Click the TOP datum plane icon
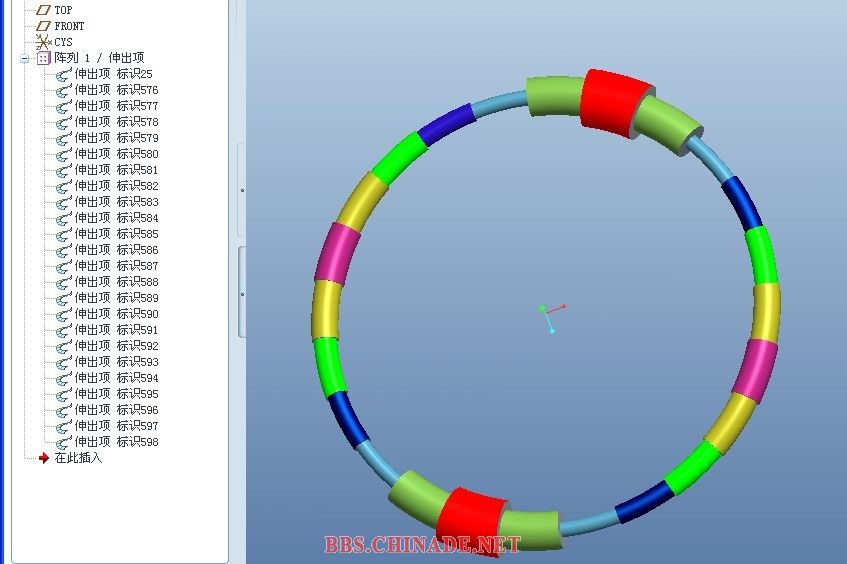The image size is (847, 564). [43, 10]
